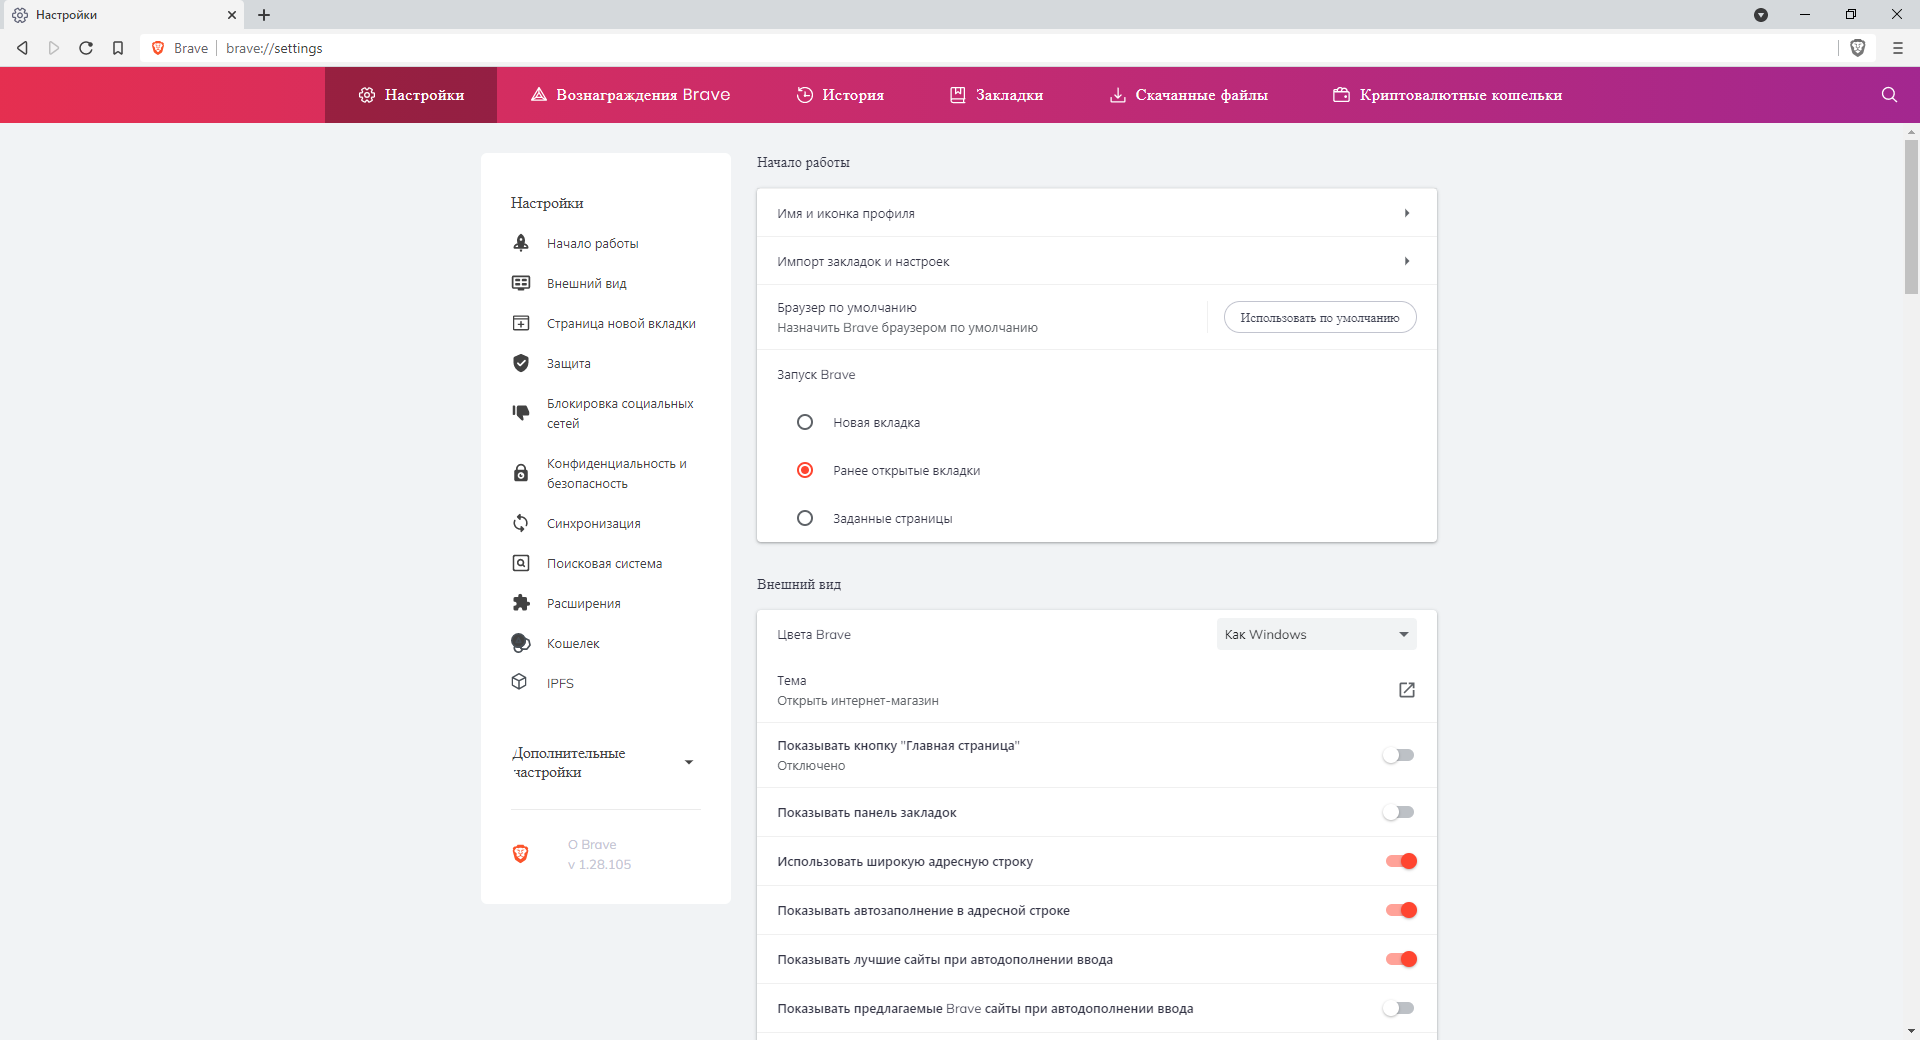The width and height of the screenshot is (1920, 1040).
Task: Click the tab search dropdown circle icon
Action: [1761, 15]
